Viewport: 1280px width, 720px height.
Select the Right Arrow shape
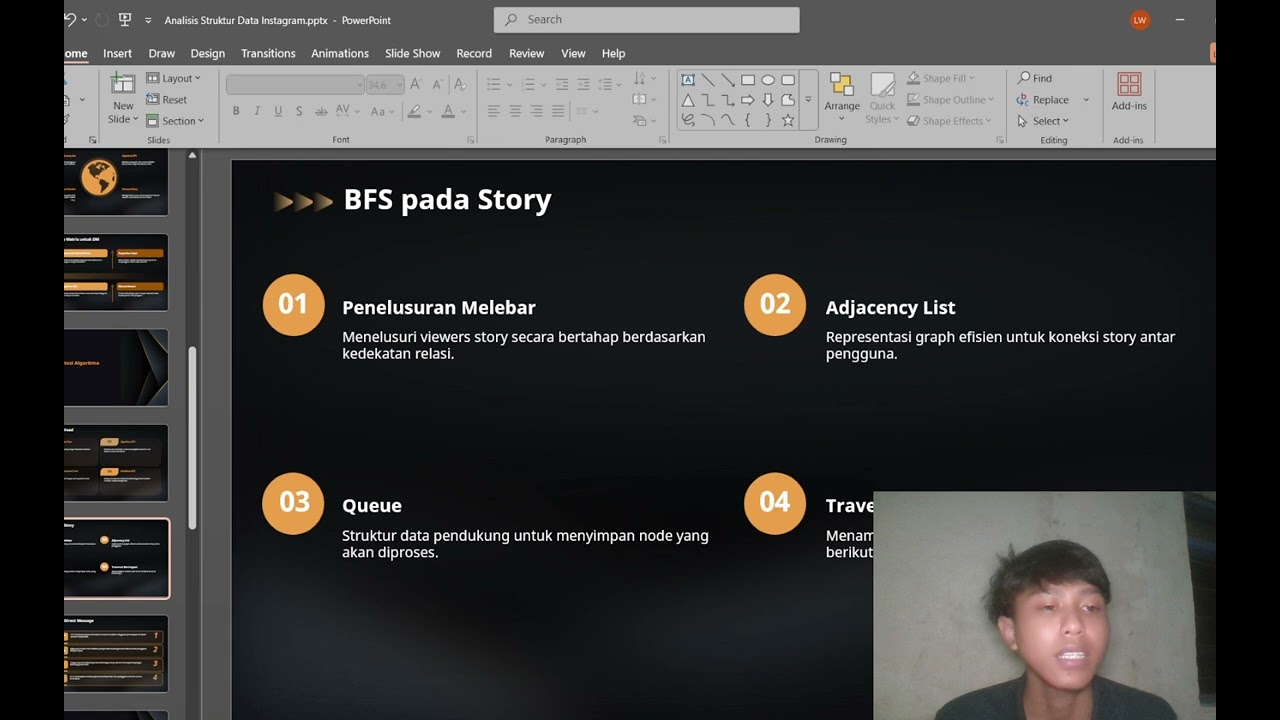[x=748, y=100]
